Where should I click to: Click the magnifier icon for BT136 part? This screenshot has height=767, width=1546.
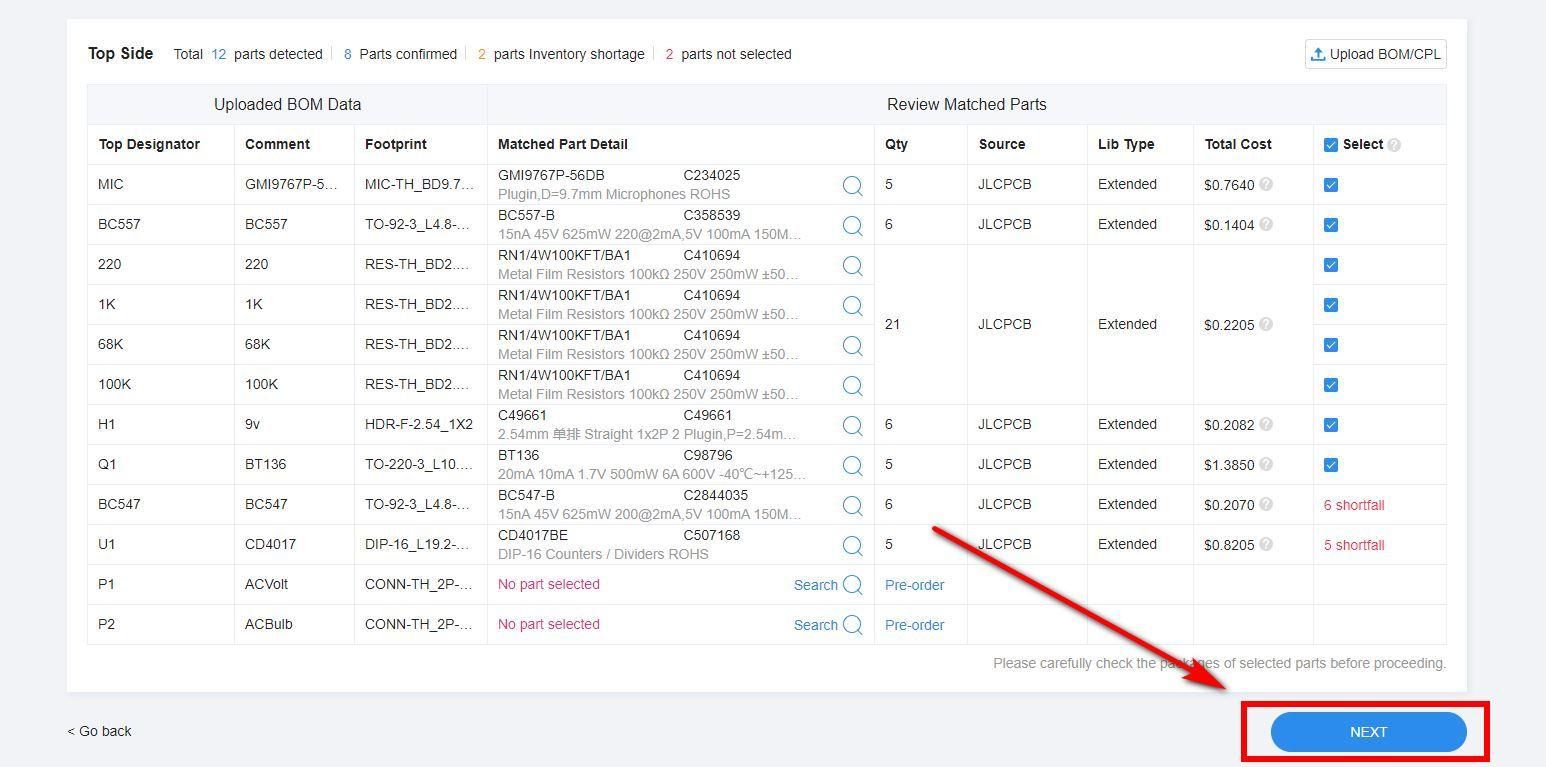click(852, 465)
